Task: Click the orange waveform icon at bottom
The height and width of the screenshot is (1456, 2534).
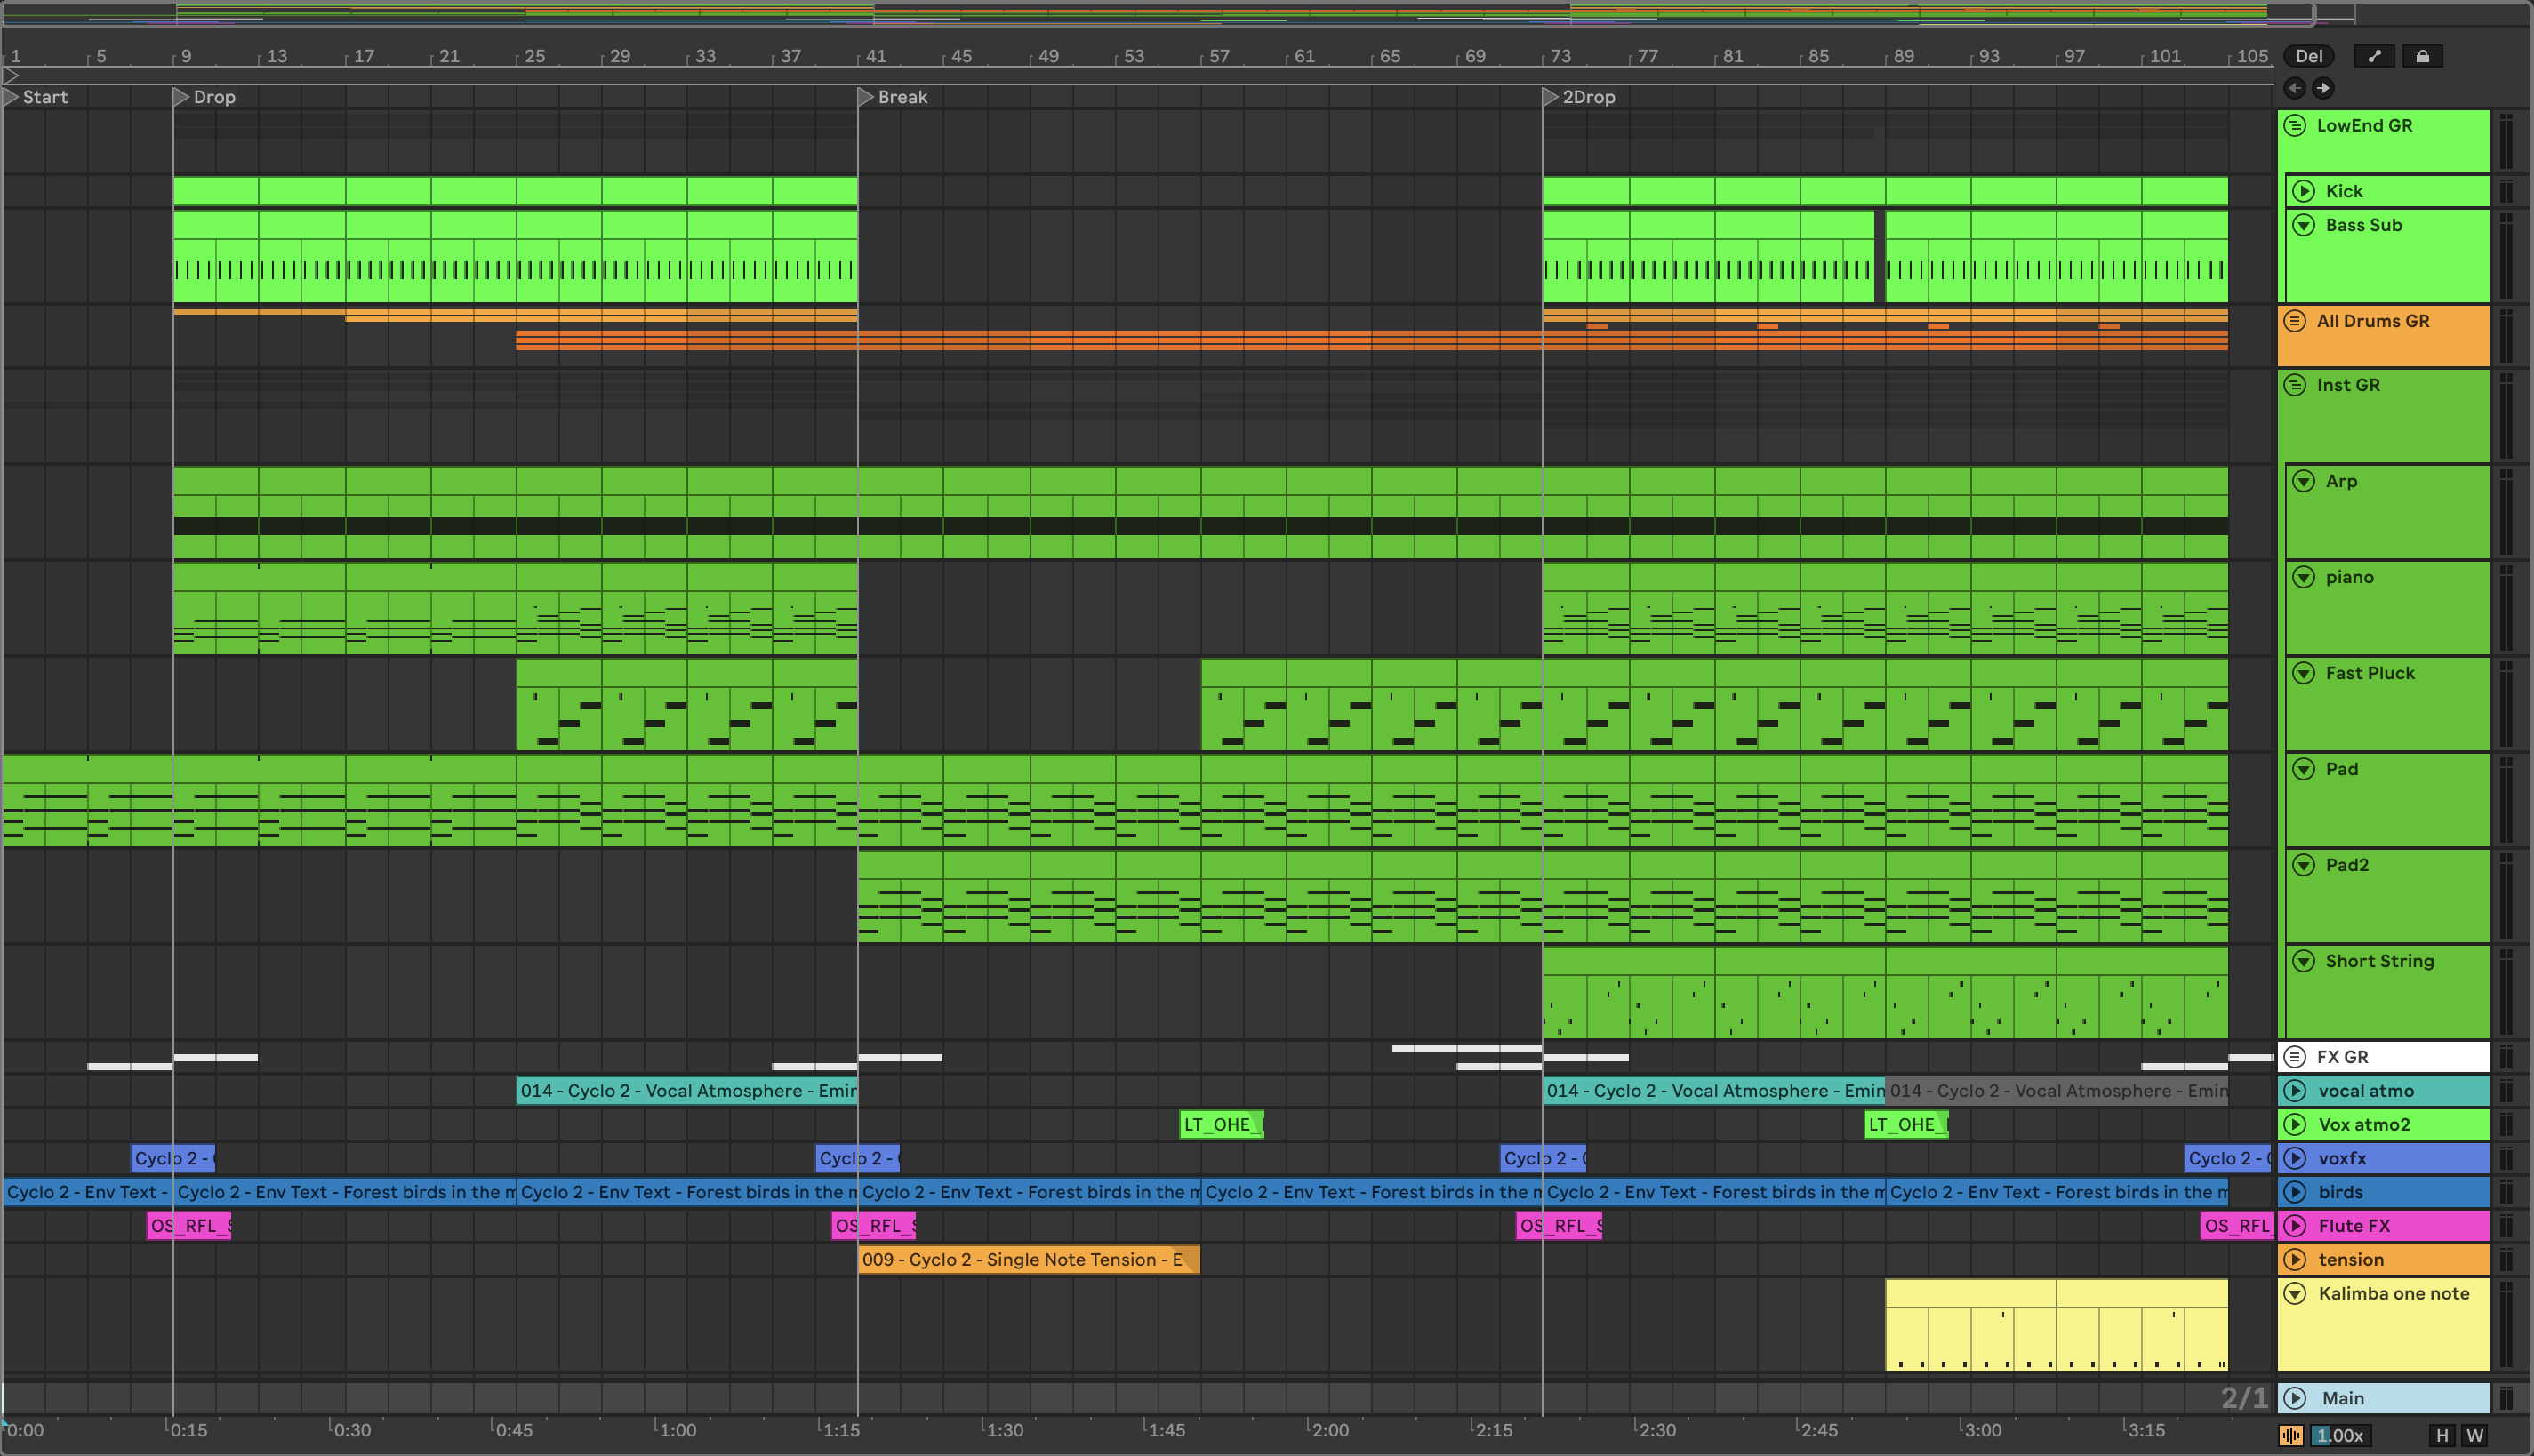Action: [x=2291, y=1435]
